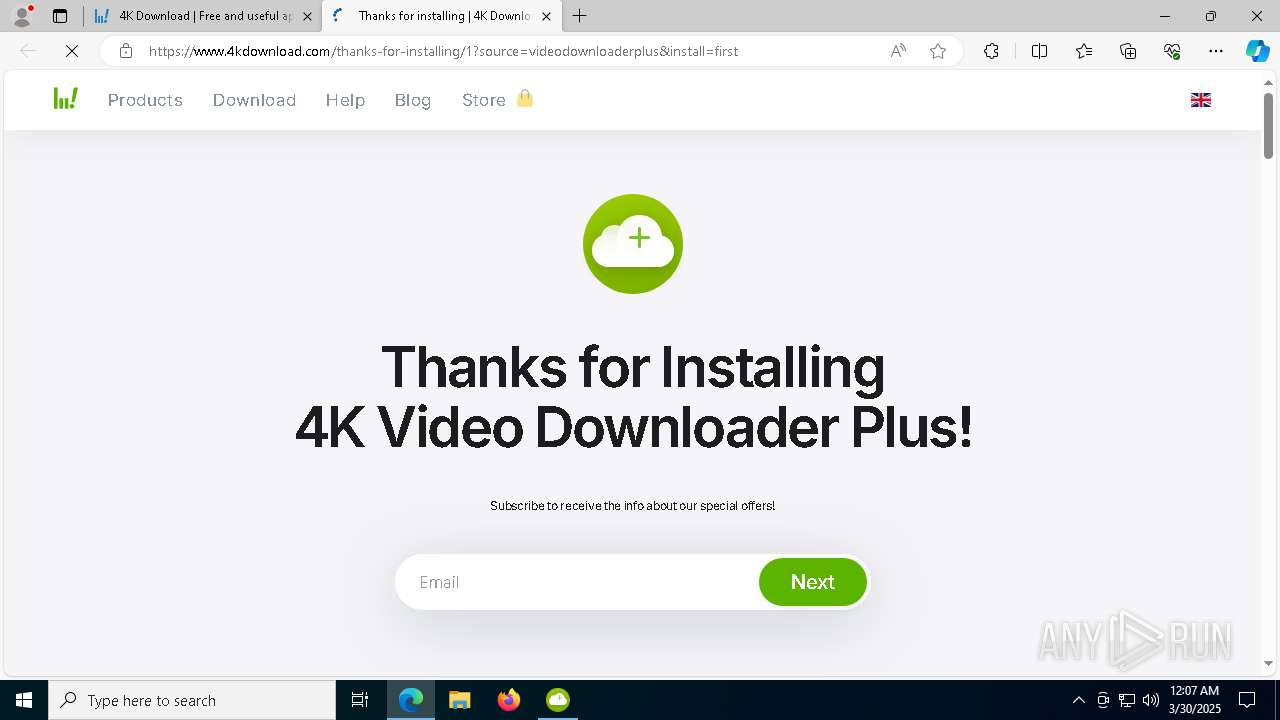Open the network status icon
This screenshot has width=1280, height=720.
tap(1127, 700)
